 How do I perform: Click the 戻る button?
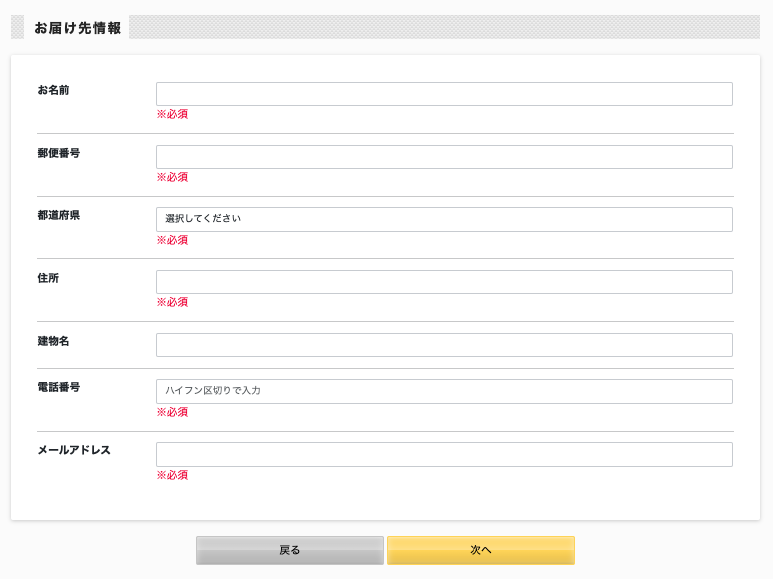(289, 550)
